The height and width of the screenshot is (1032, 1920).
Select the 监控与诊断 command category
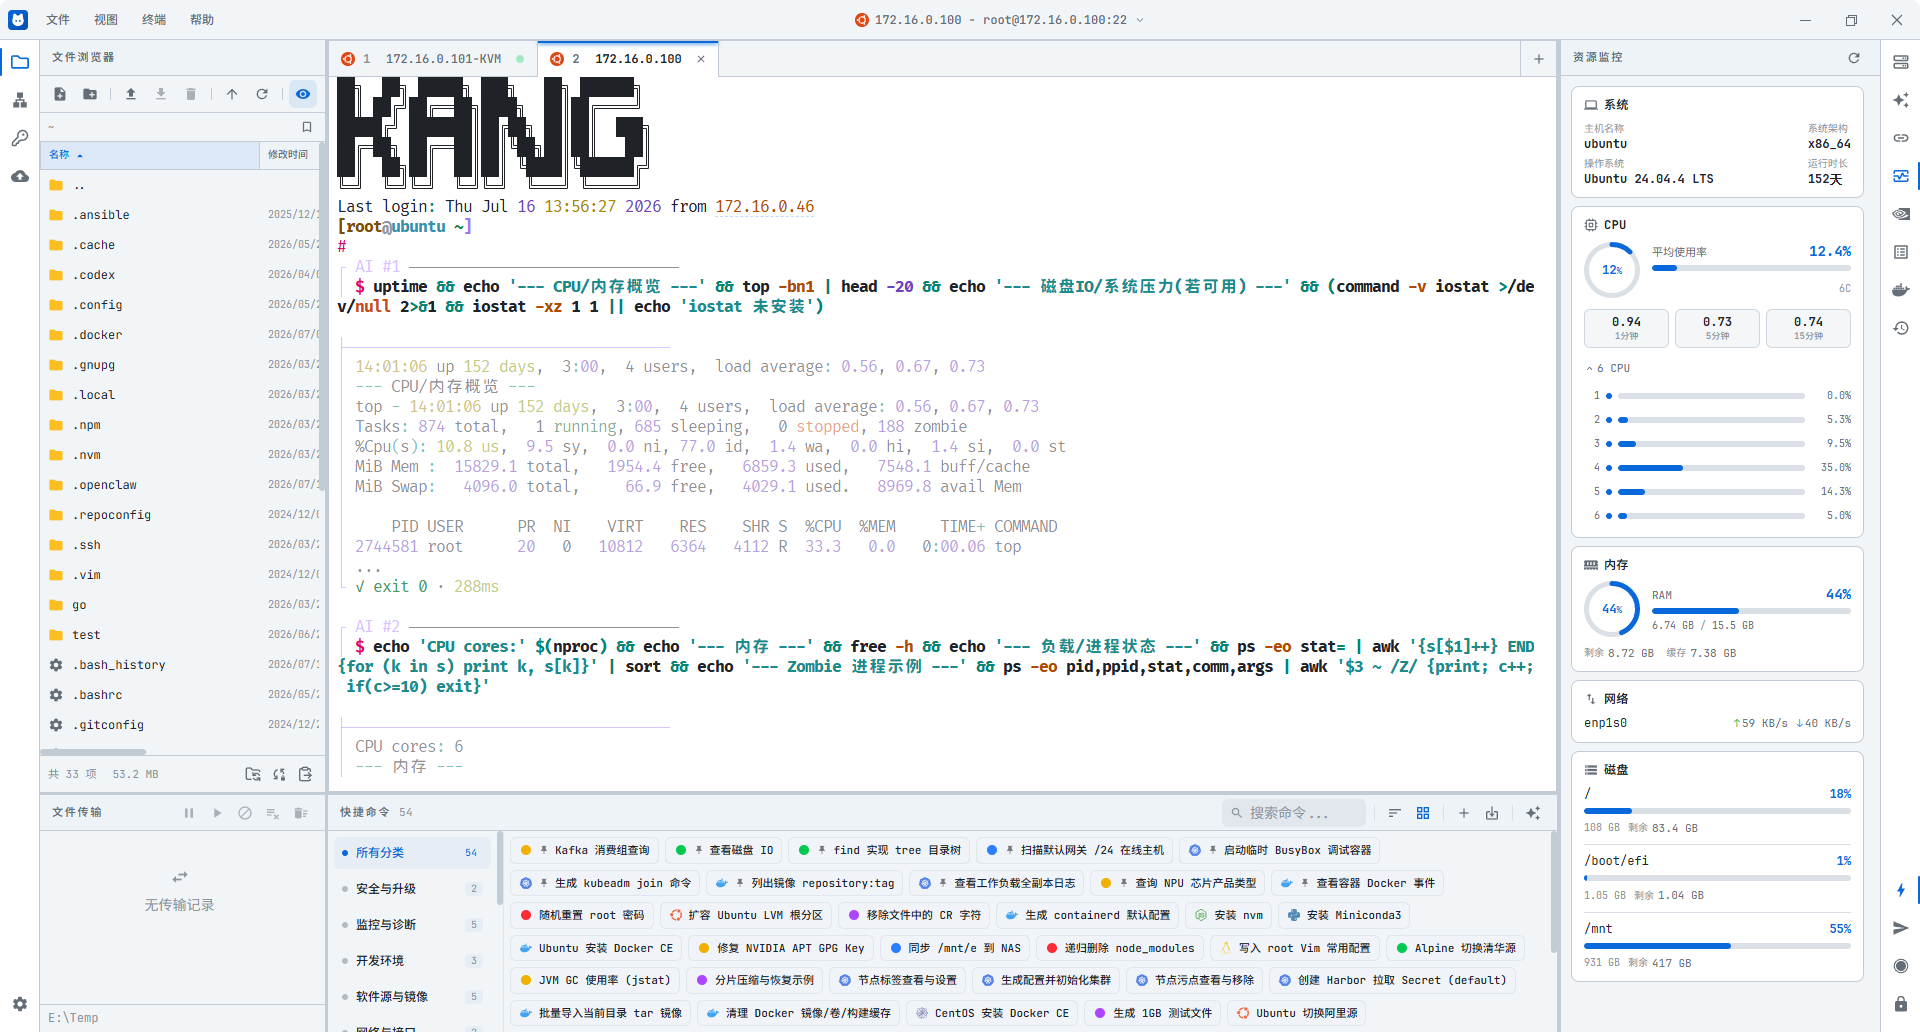[x=411, y=925]
